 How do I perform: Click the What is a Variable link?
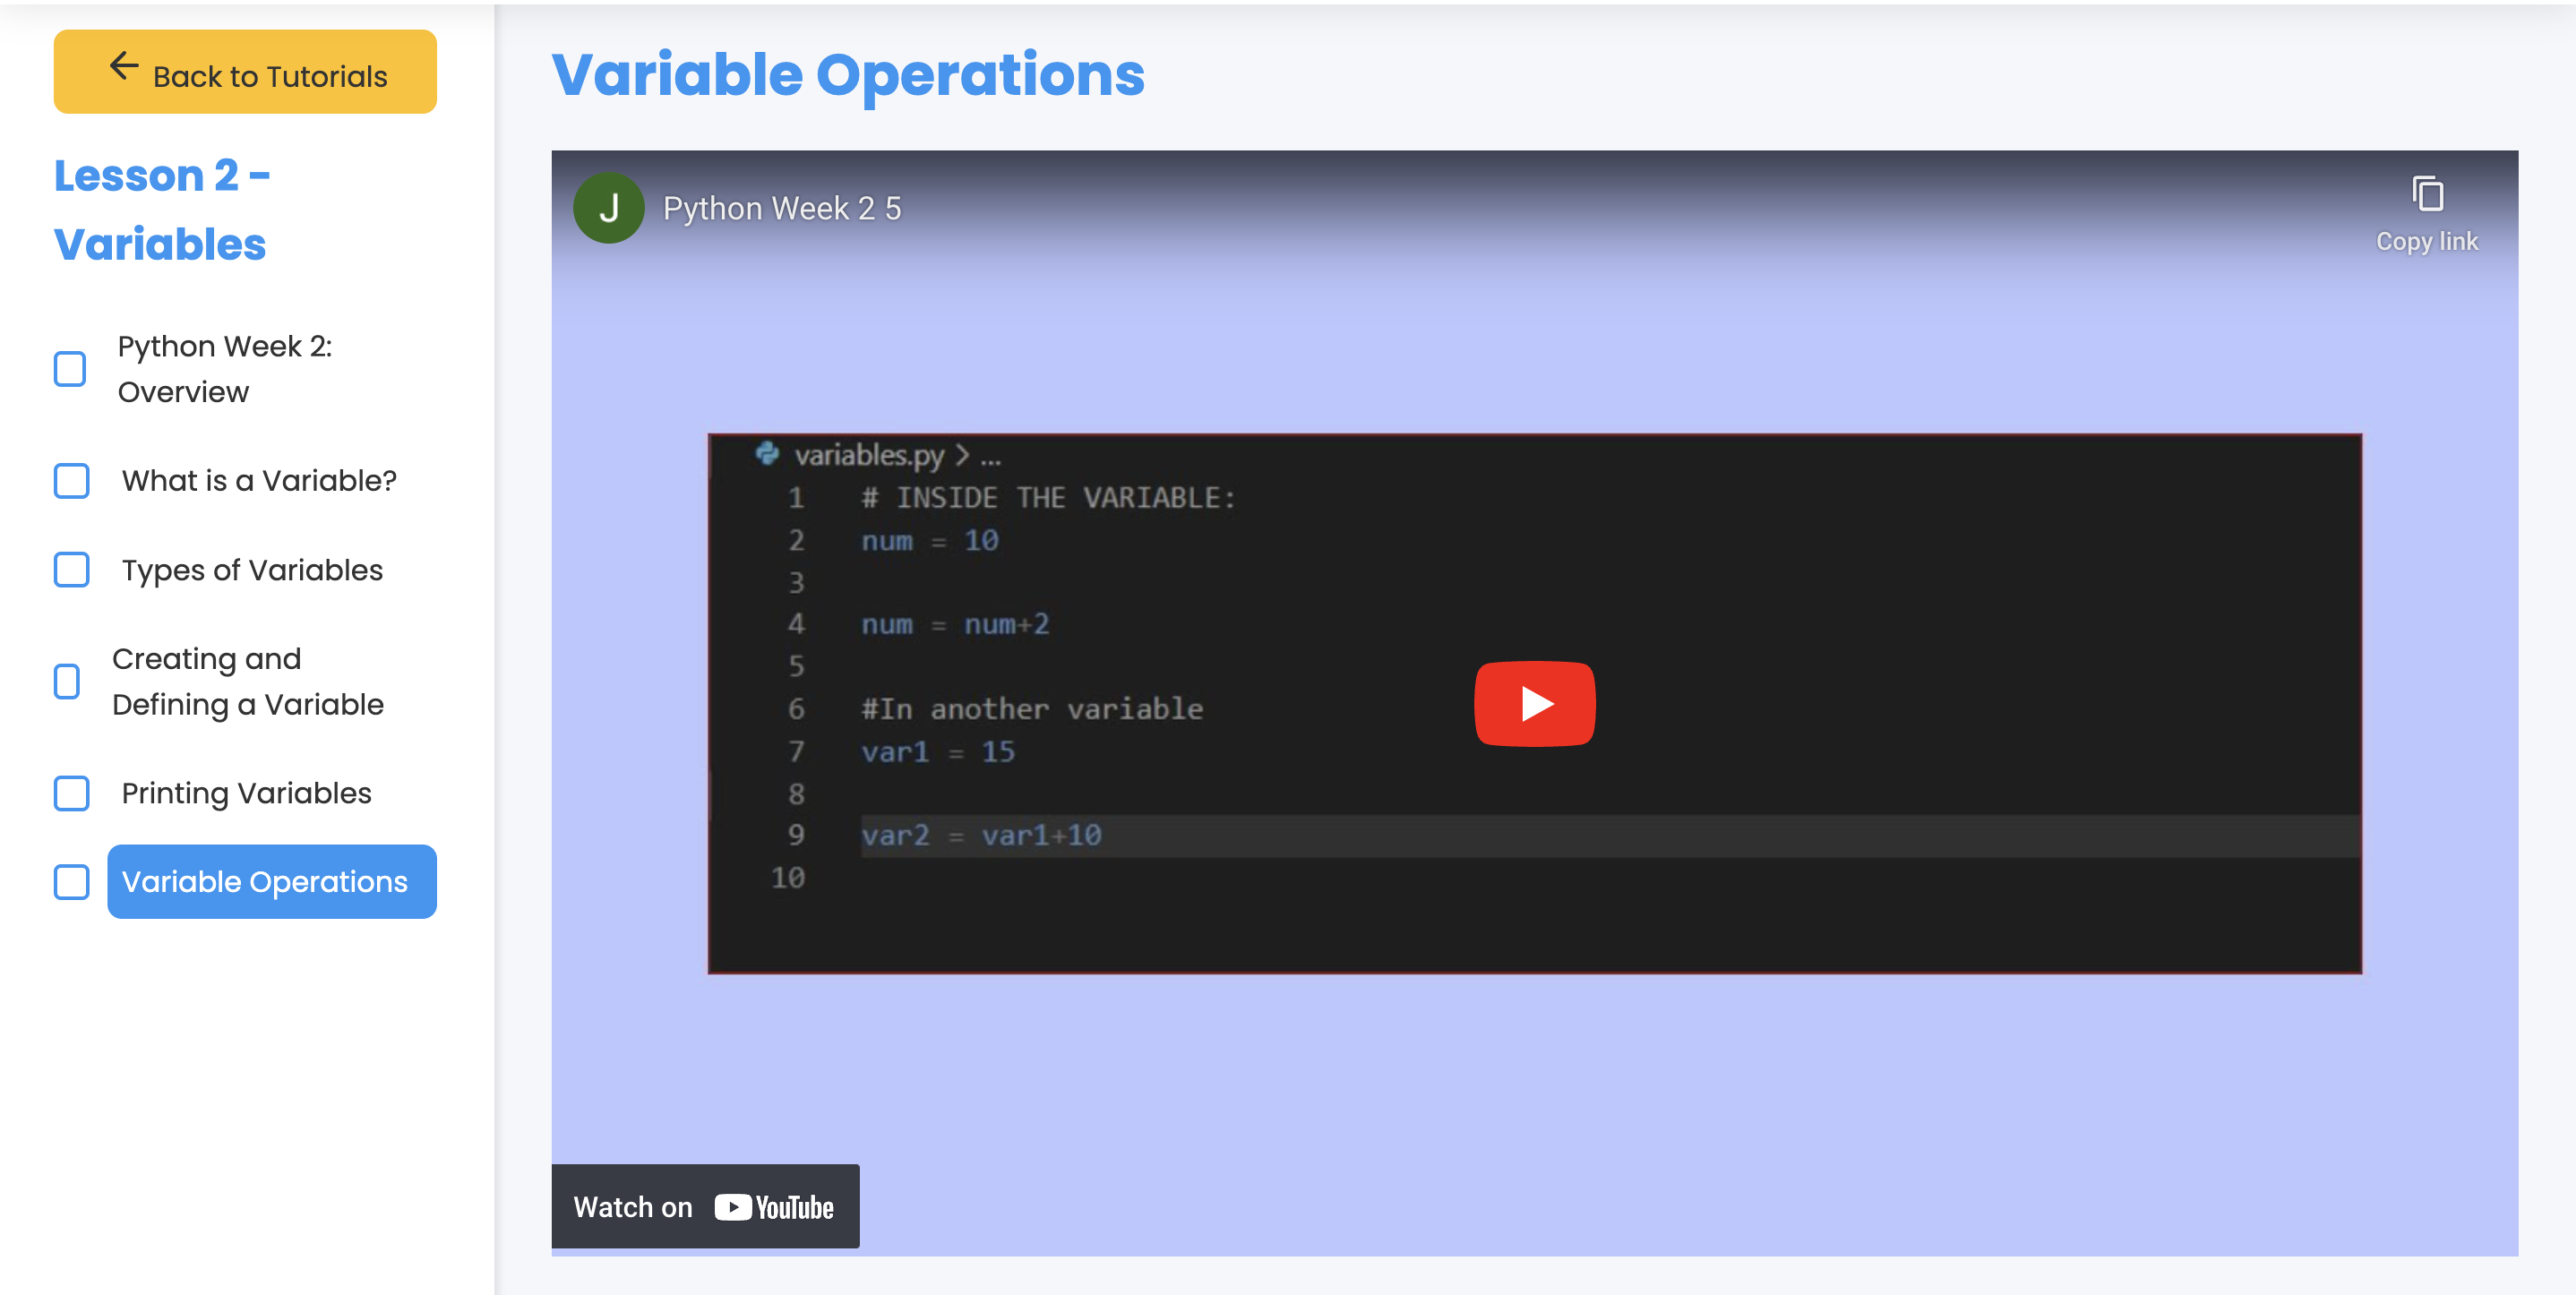[258, 481]
